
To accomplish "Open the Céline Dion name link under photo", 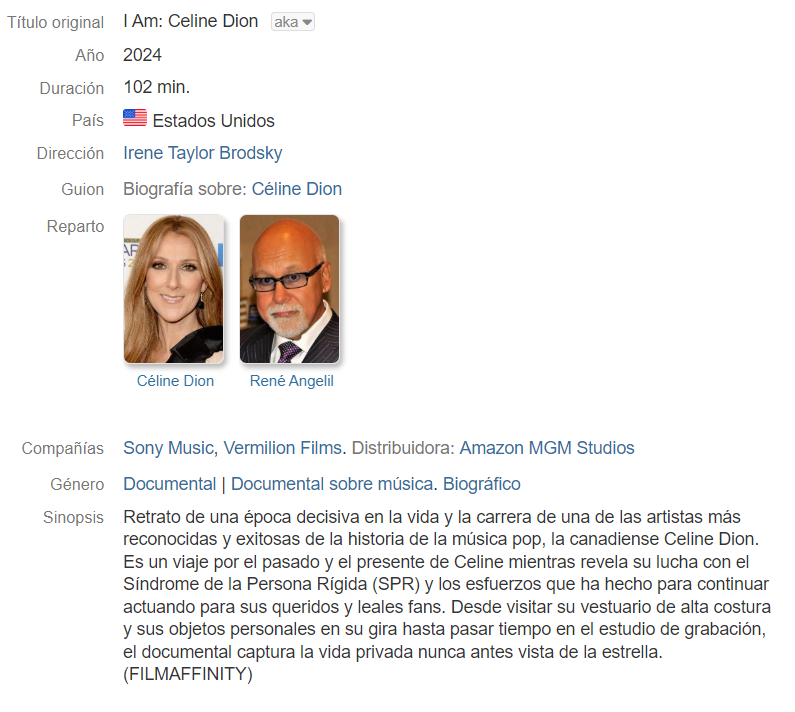I will pos(175,381).
